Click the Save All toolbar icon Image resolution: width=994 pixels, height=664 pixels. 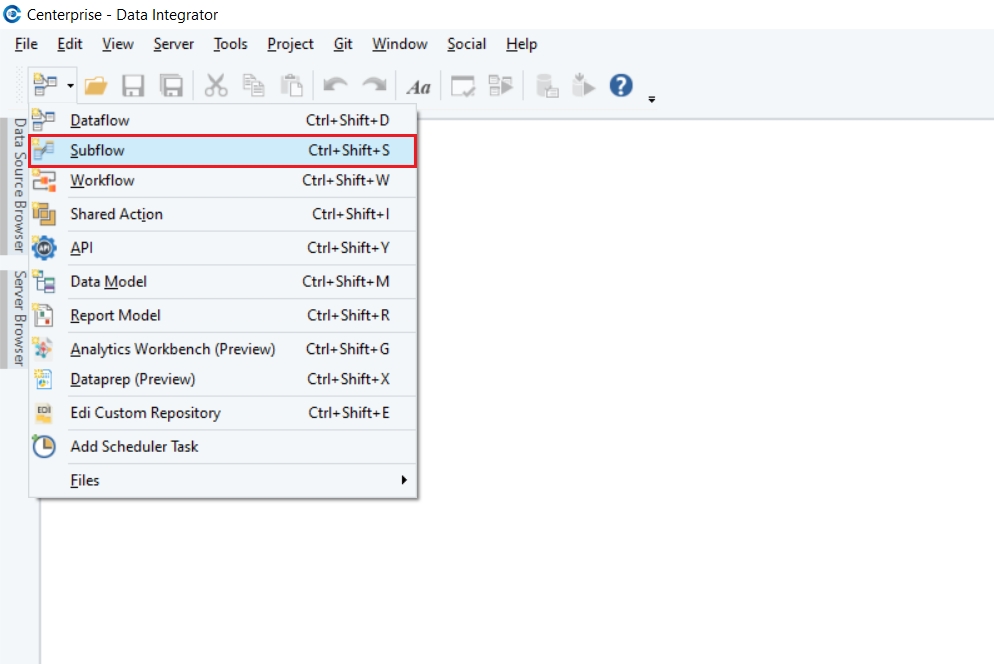pyautogui.click(x=171, y=86)
